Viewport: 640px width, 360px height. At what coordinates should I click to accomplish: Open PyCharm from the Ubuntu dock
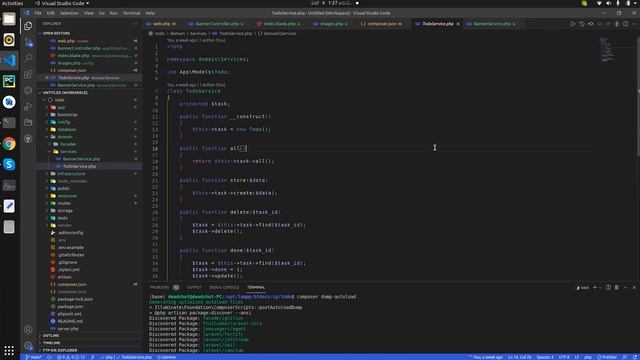click(9, 81)
